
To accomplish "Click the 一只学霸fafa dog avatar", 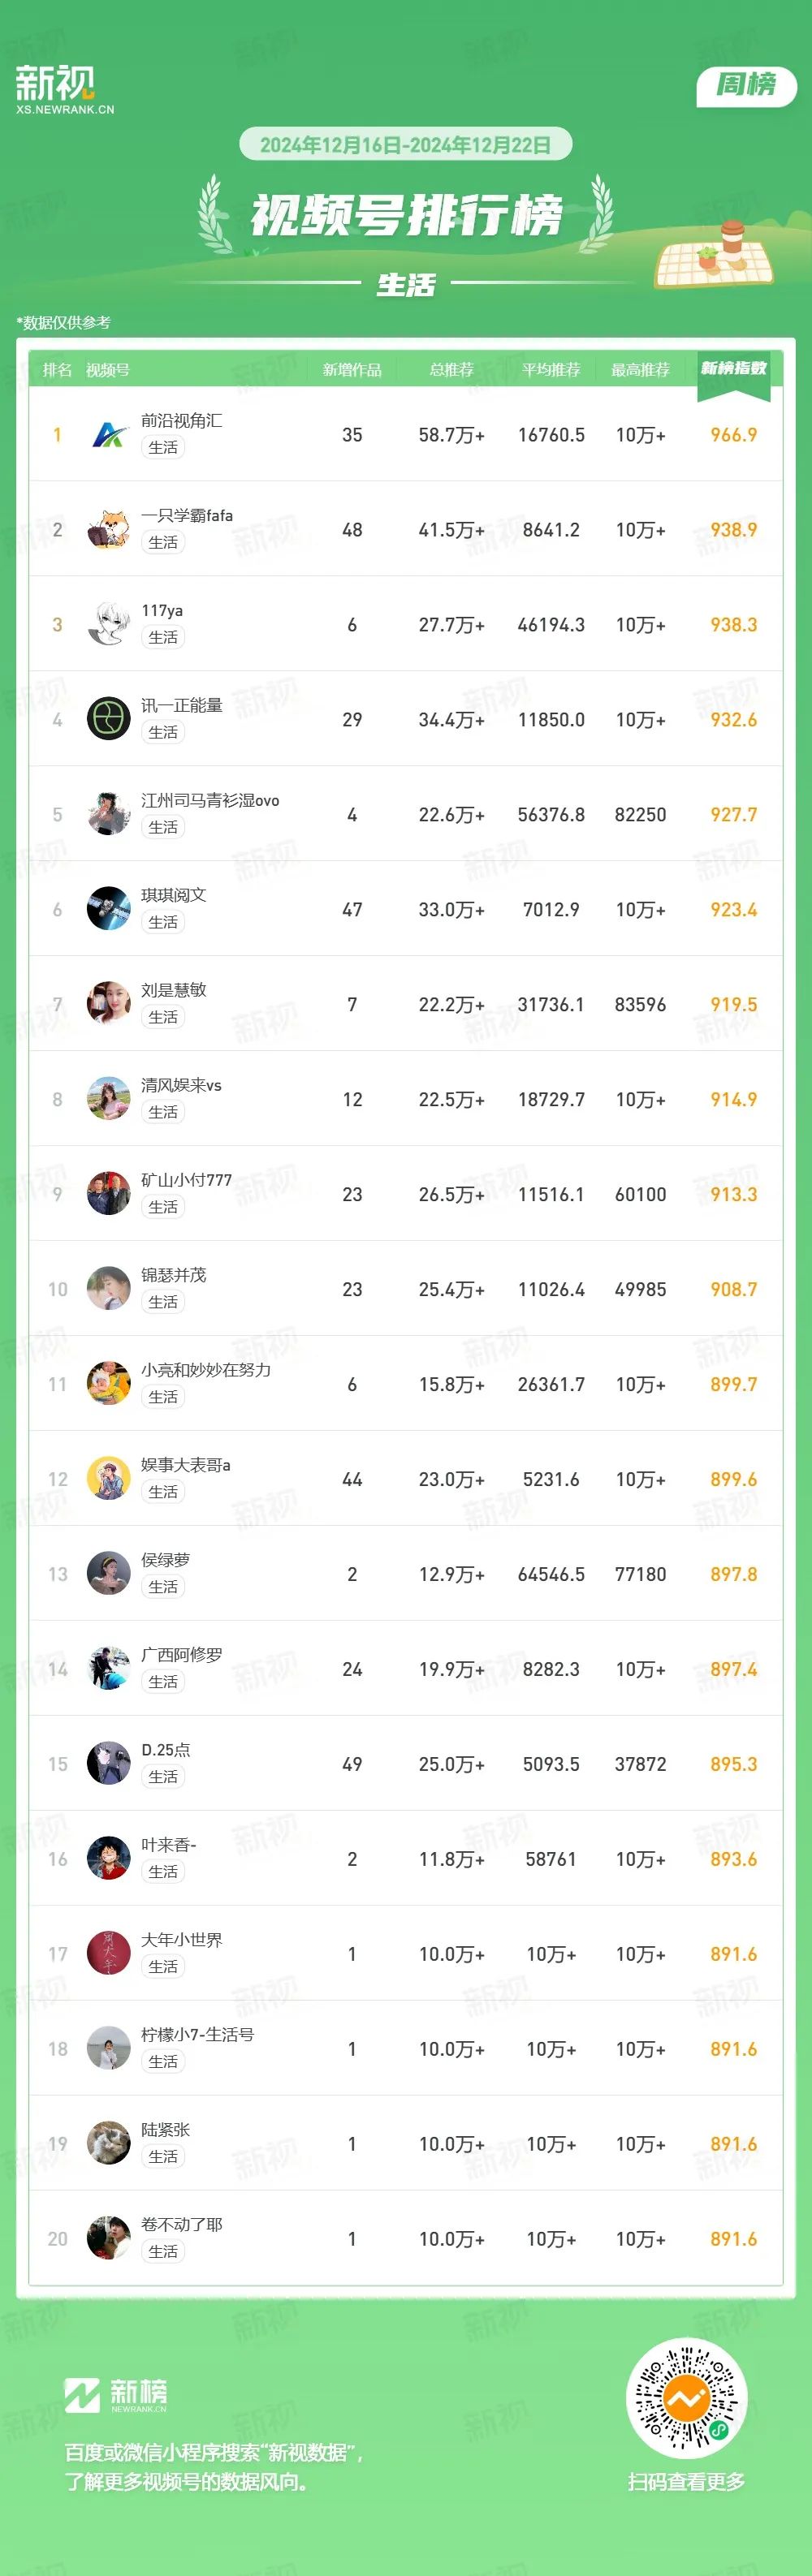I will coord(109,530).
